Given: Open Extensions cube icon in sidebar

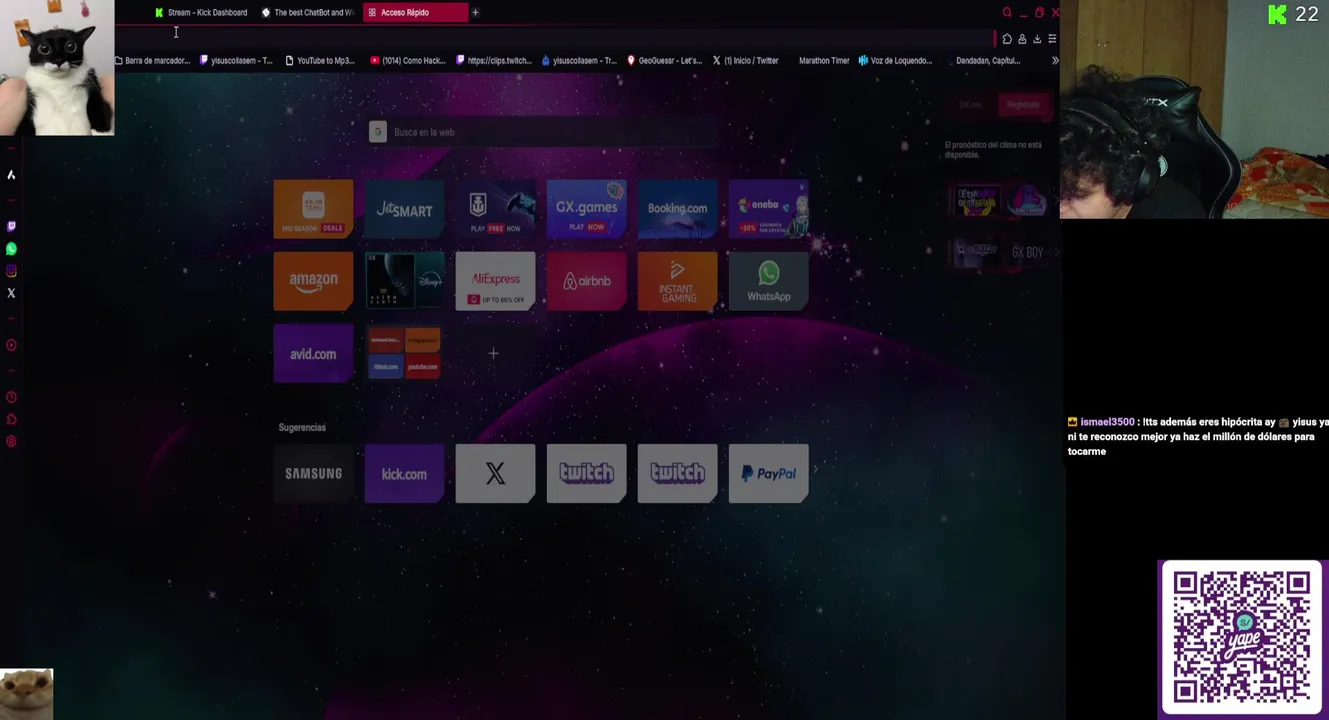Looking at the screenshot, I should [11, 419].
